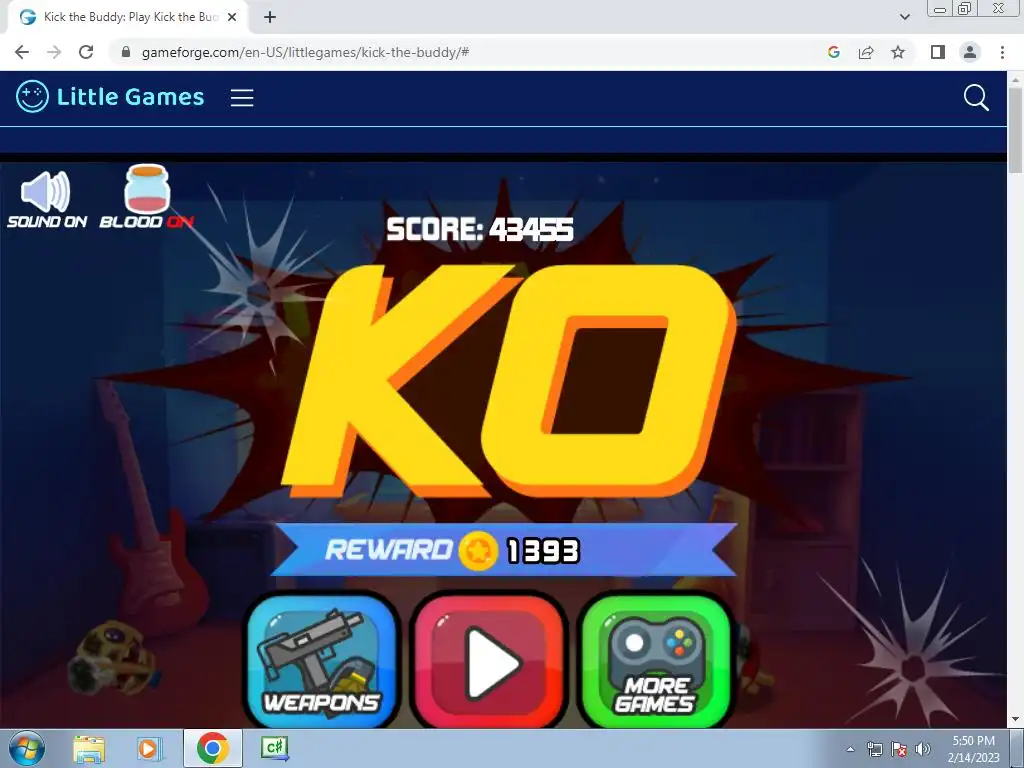
Task: Click the reward amount 1393
Action: click(543, 551)
